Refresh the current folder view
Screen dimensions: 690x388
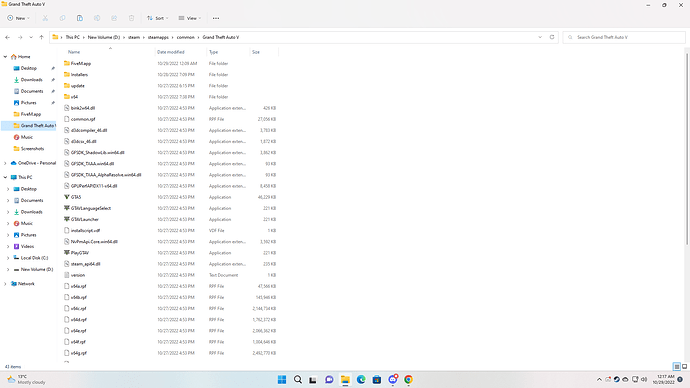tap(552, 37)
